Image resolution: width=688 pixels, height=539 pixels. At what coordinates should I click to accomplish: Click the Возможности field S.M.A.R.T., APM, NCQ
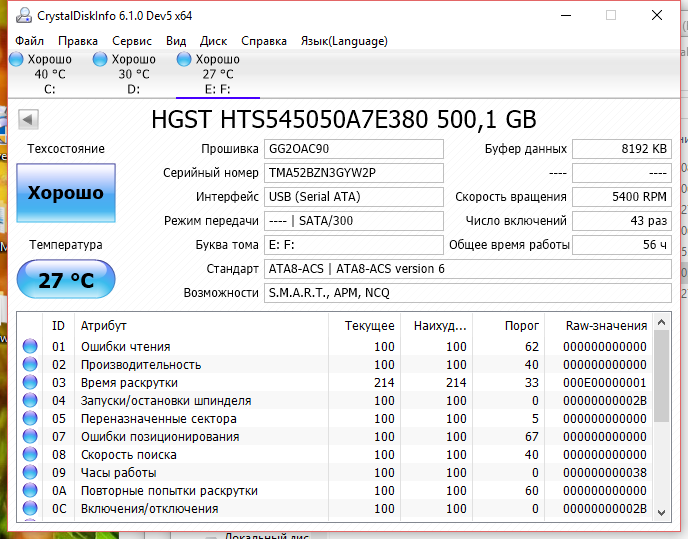[468, 293]
